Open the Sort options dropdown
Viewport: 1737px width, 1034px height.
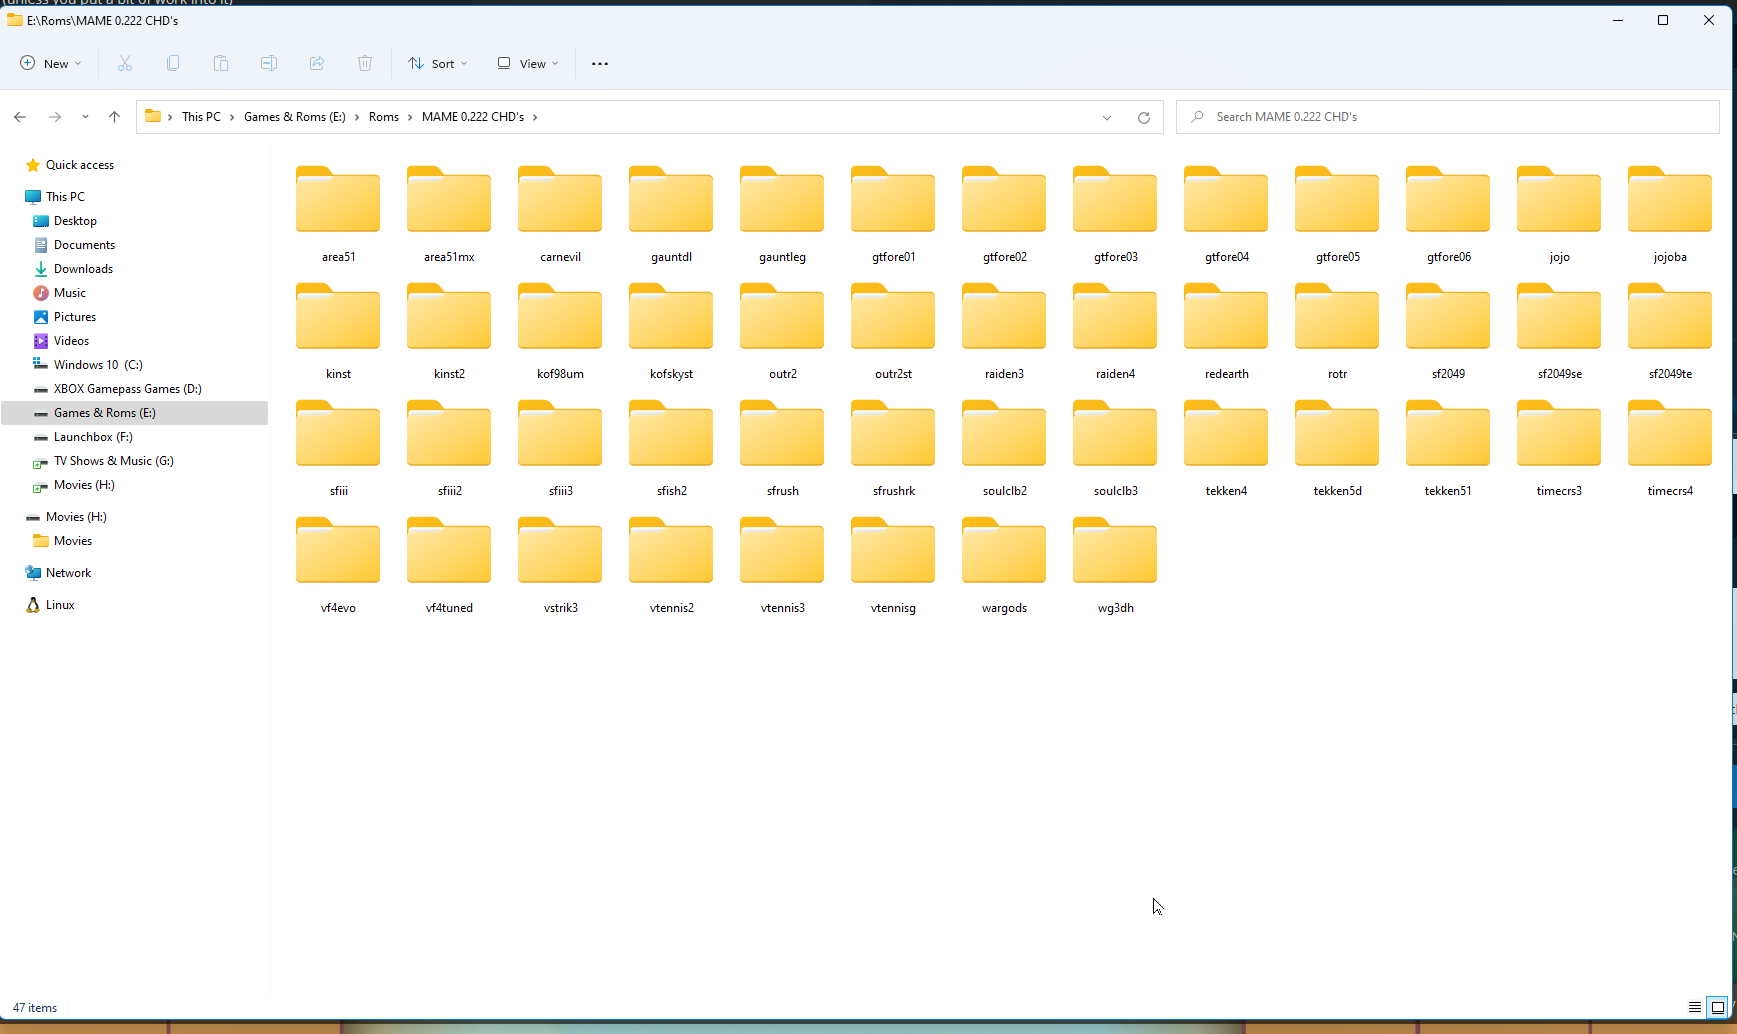(438, 63)
